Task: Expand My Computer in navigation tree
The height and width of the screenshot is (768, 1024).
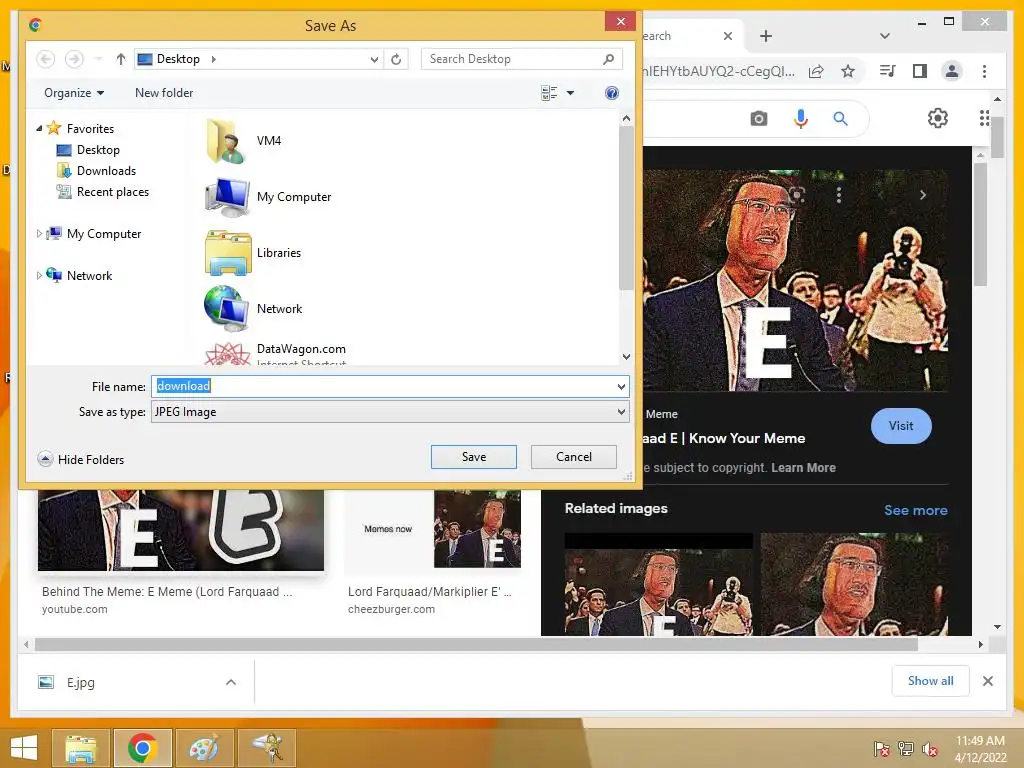Action: (x=39, y=233)
